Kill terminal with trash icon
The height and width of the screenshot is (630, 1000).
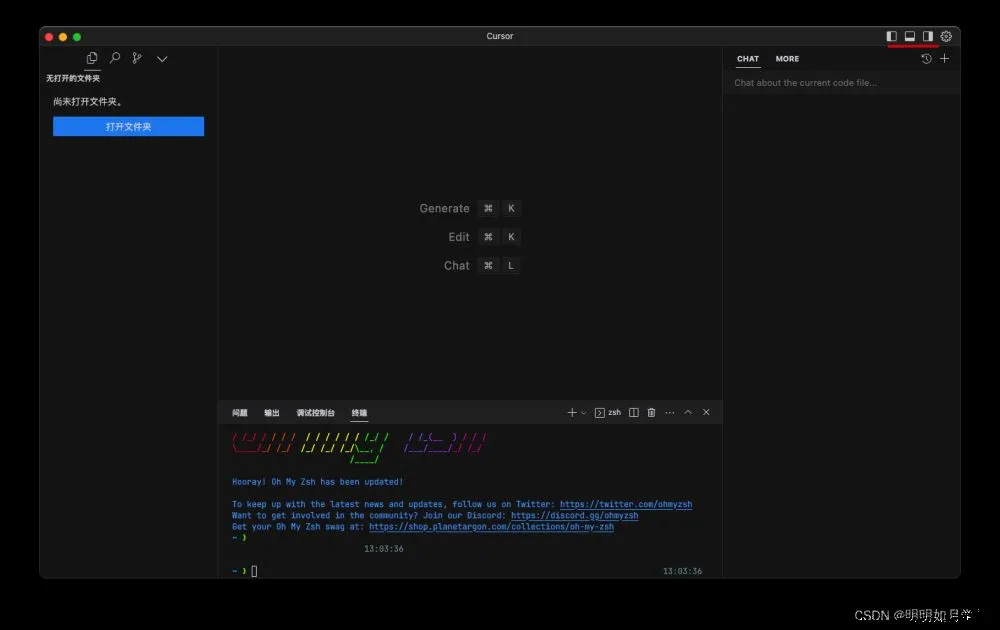(651, 413)
